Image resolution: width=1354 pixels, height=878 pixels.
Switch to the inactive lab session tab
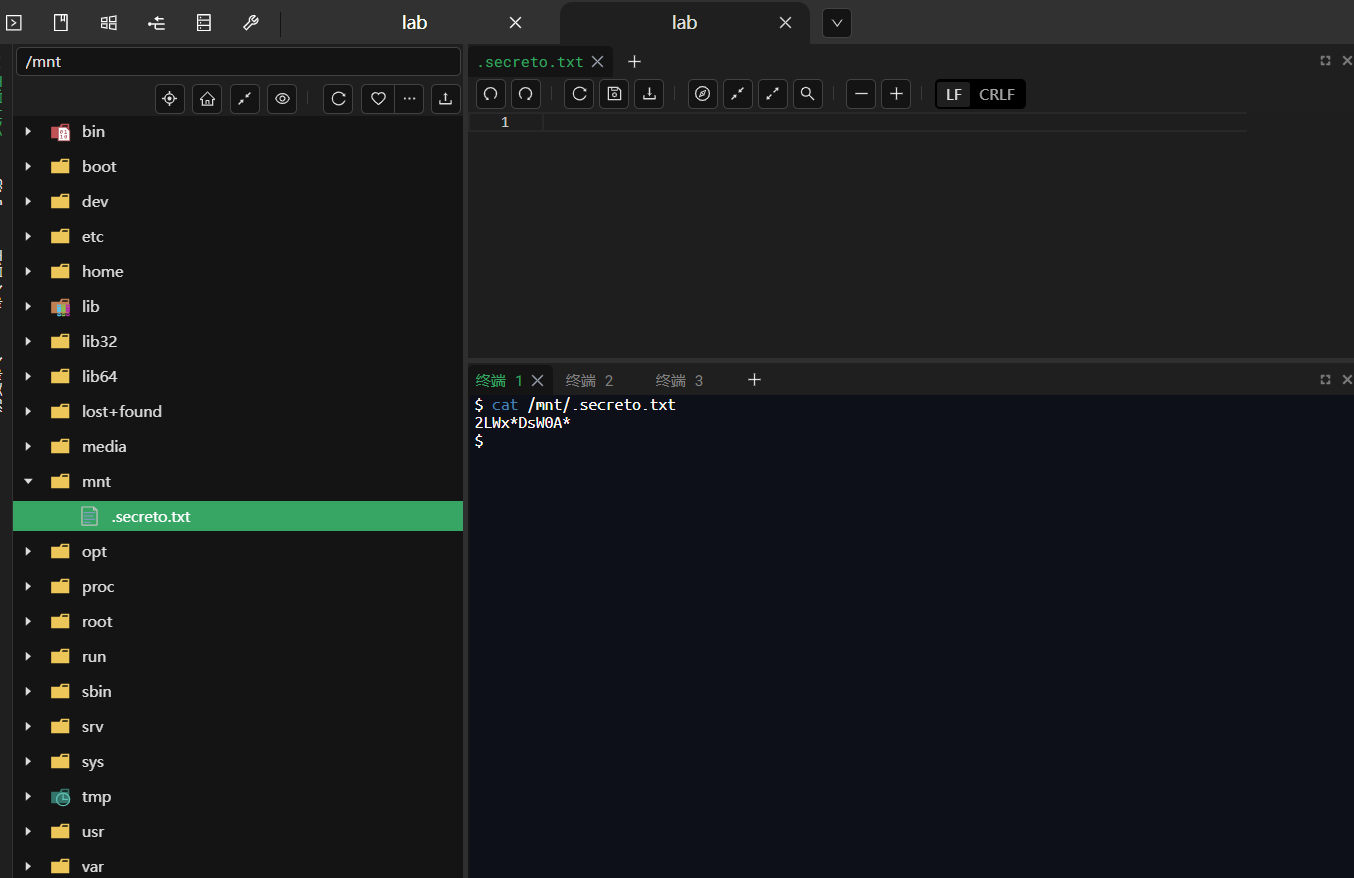(x=415, y=23)
